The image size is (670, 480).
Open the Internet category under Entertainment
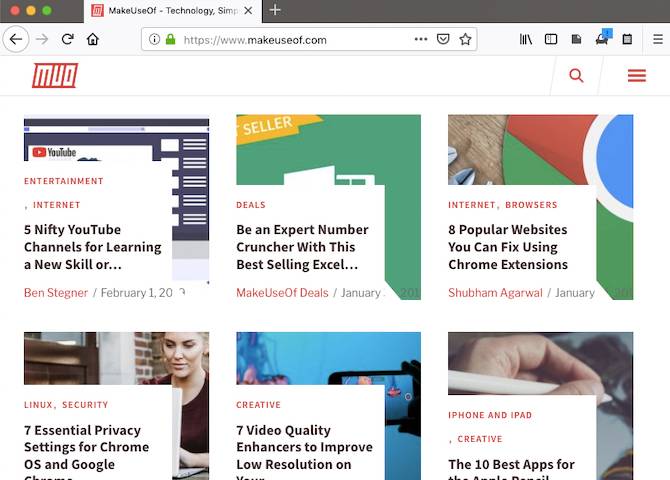[x=57, y=205]
